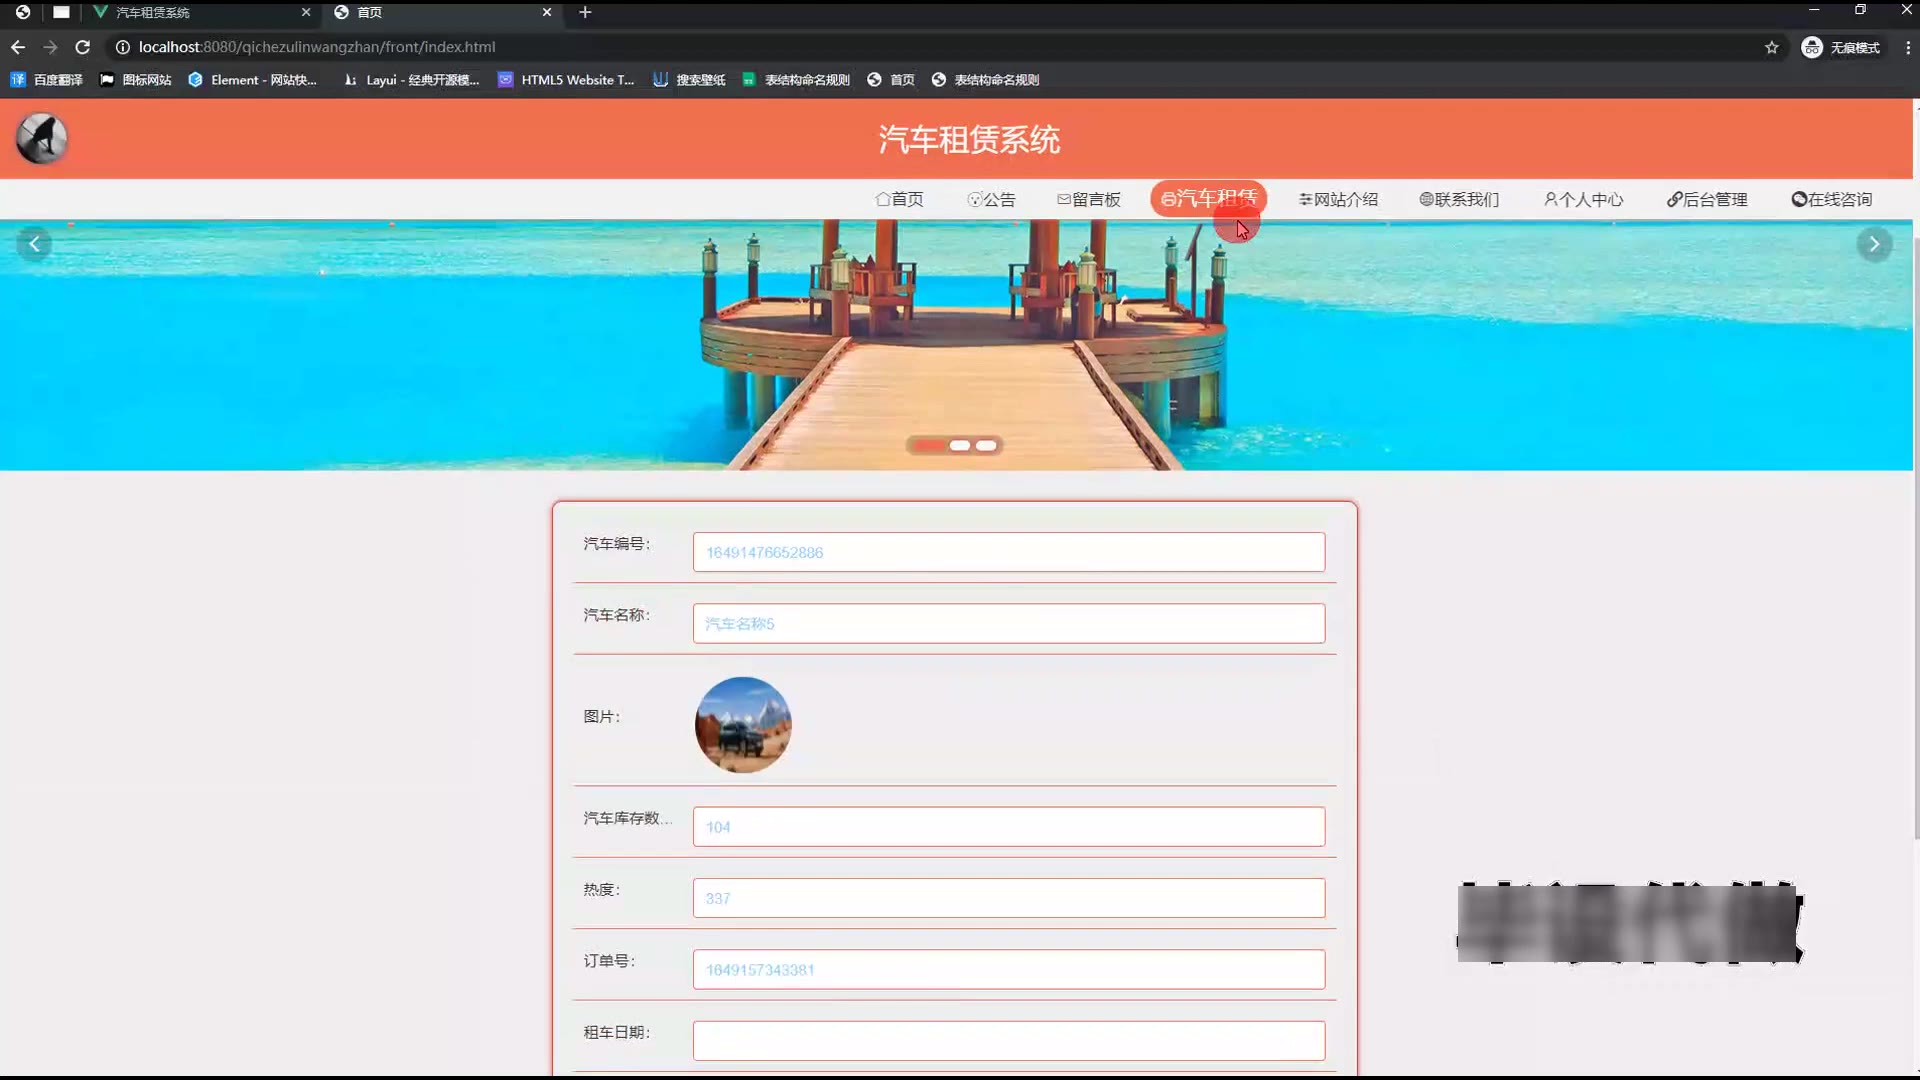Click the browser back arrow

(18, 47)
